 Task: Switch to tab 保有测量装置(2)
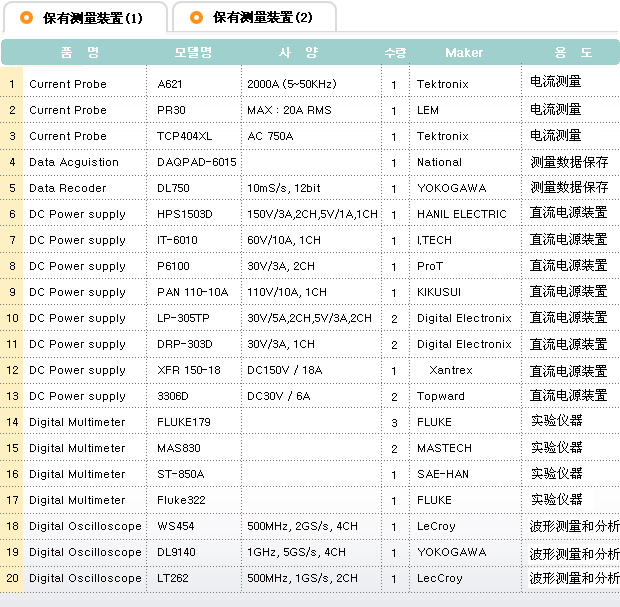click(254, 17)
